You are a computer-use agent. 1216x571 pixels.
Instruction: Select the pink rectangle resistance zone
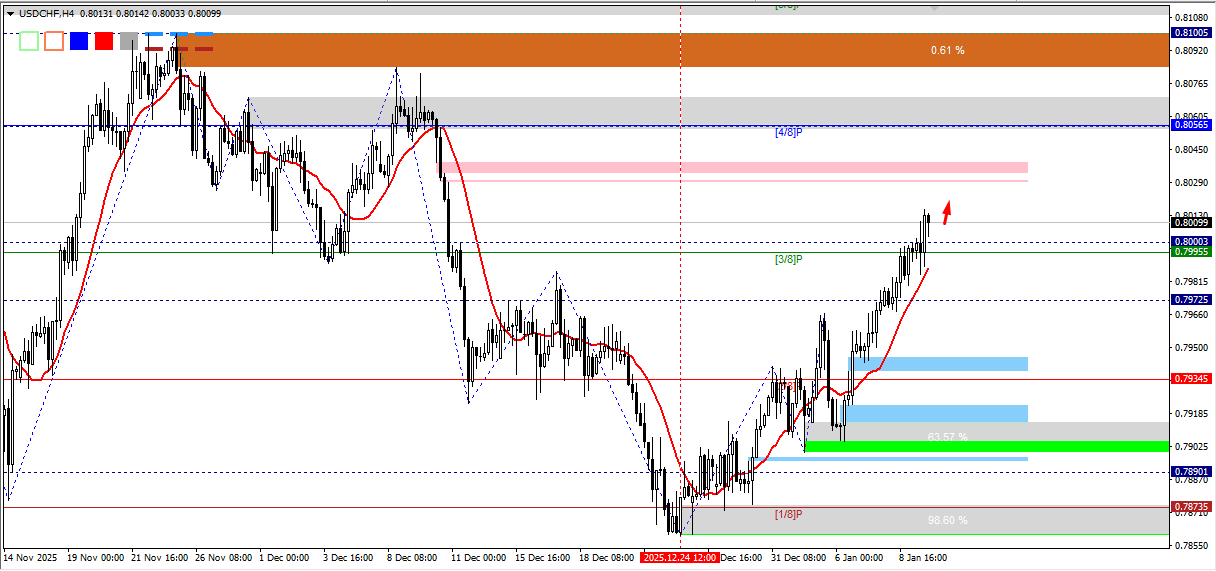click(734, 167)
